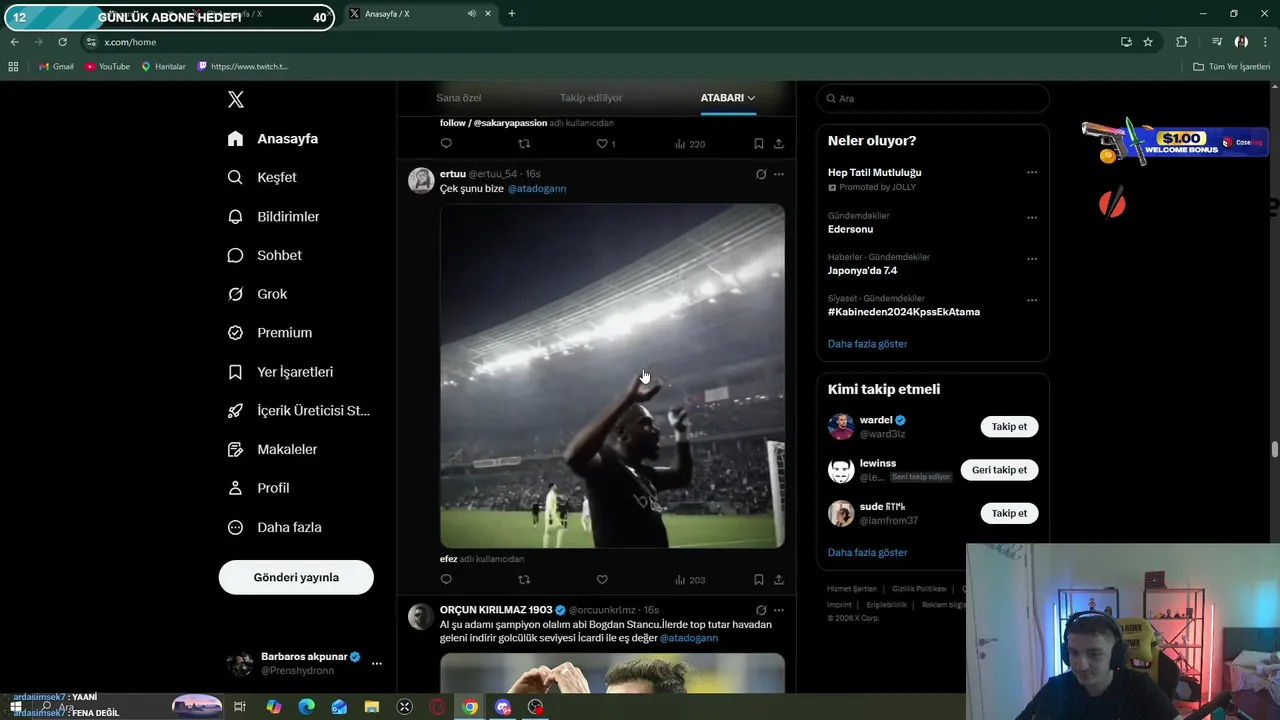Image resolution: width=1280 pixels, height=720 pixels.
Task: Reply to the sakaryapassion post
Action: point(446,144)
